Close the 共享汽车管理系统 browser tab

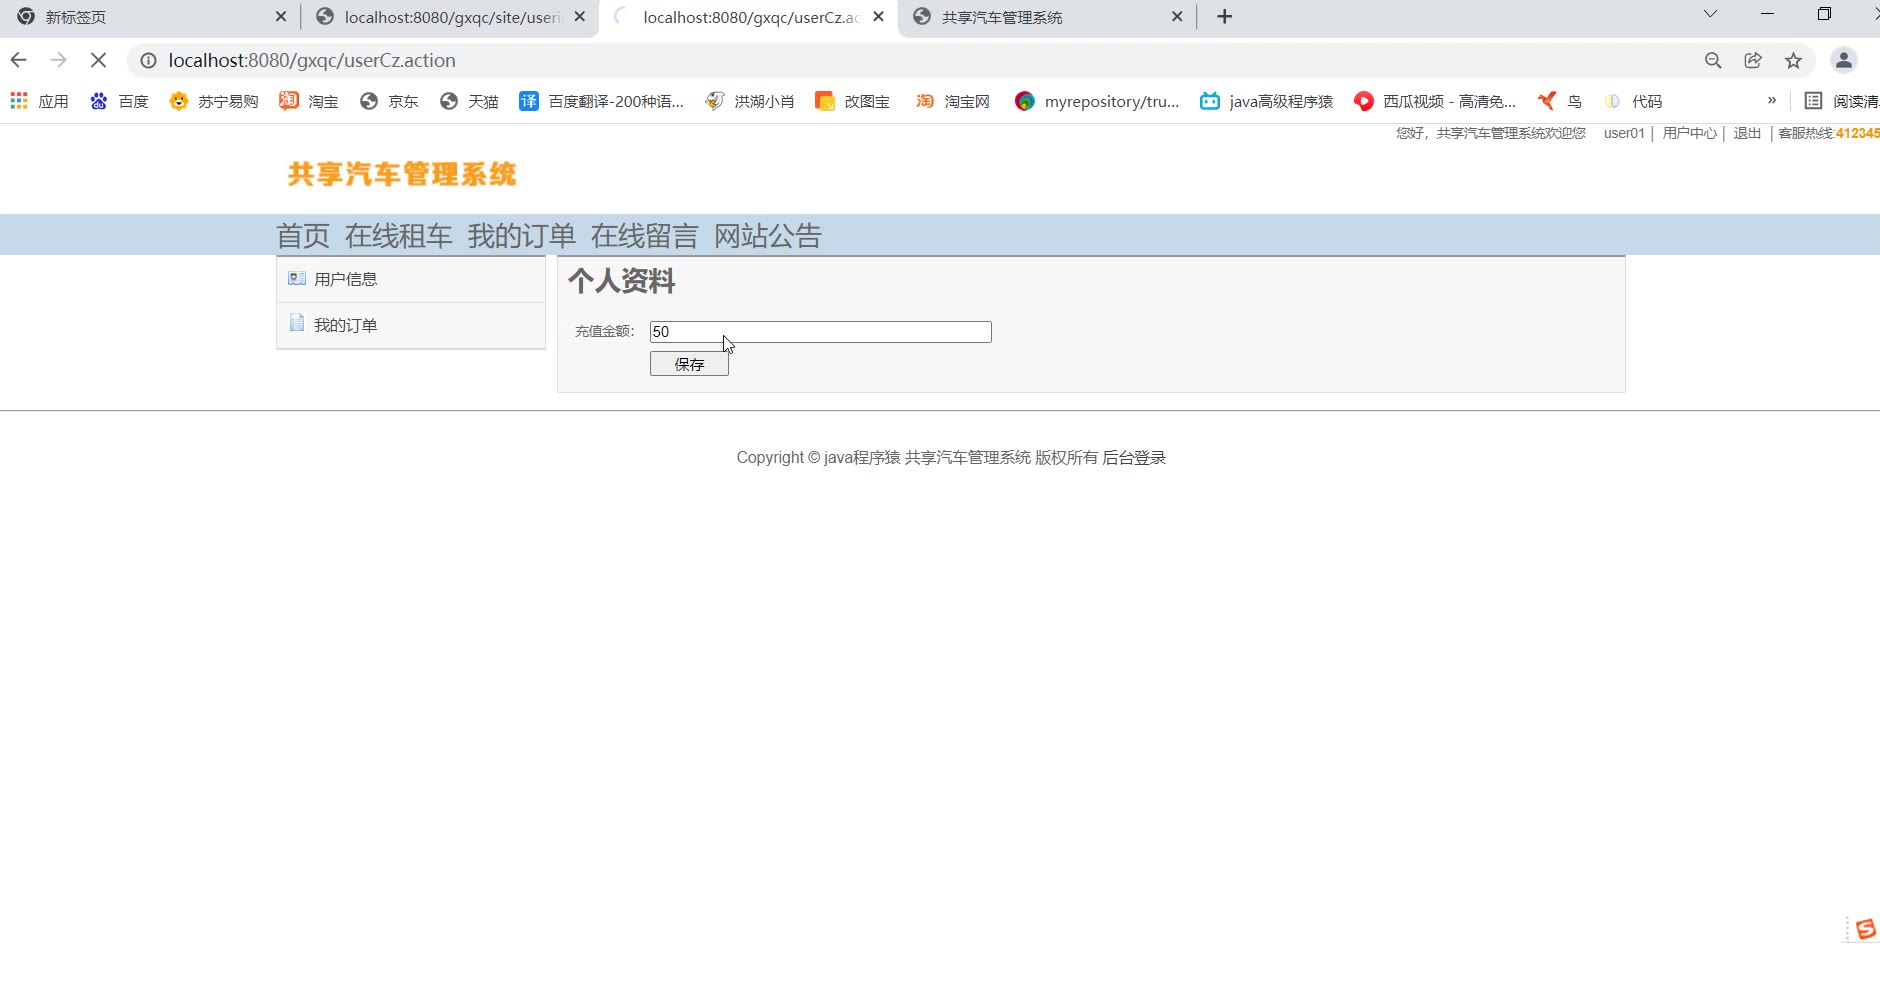pyautogui.click(x=1177, y=17)
